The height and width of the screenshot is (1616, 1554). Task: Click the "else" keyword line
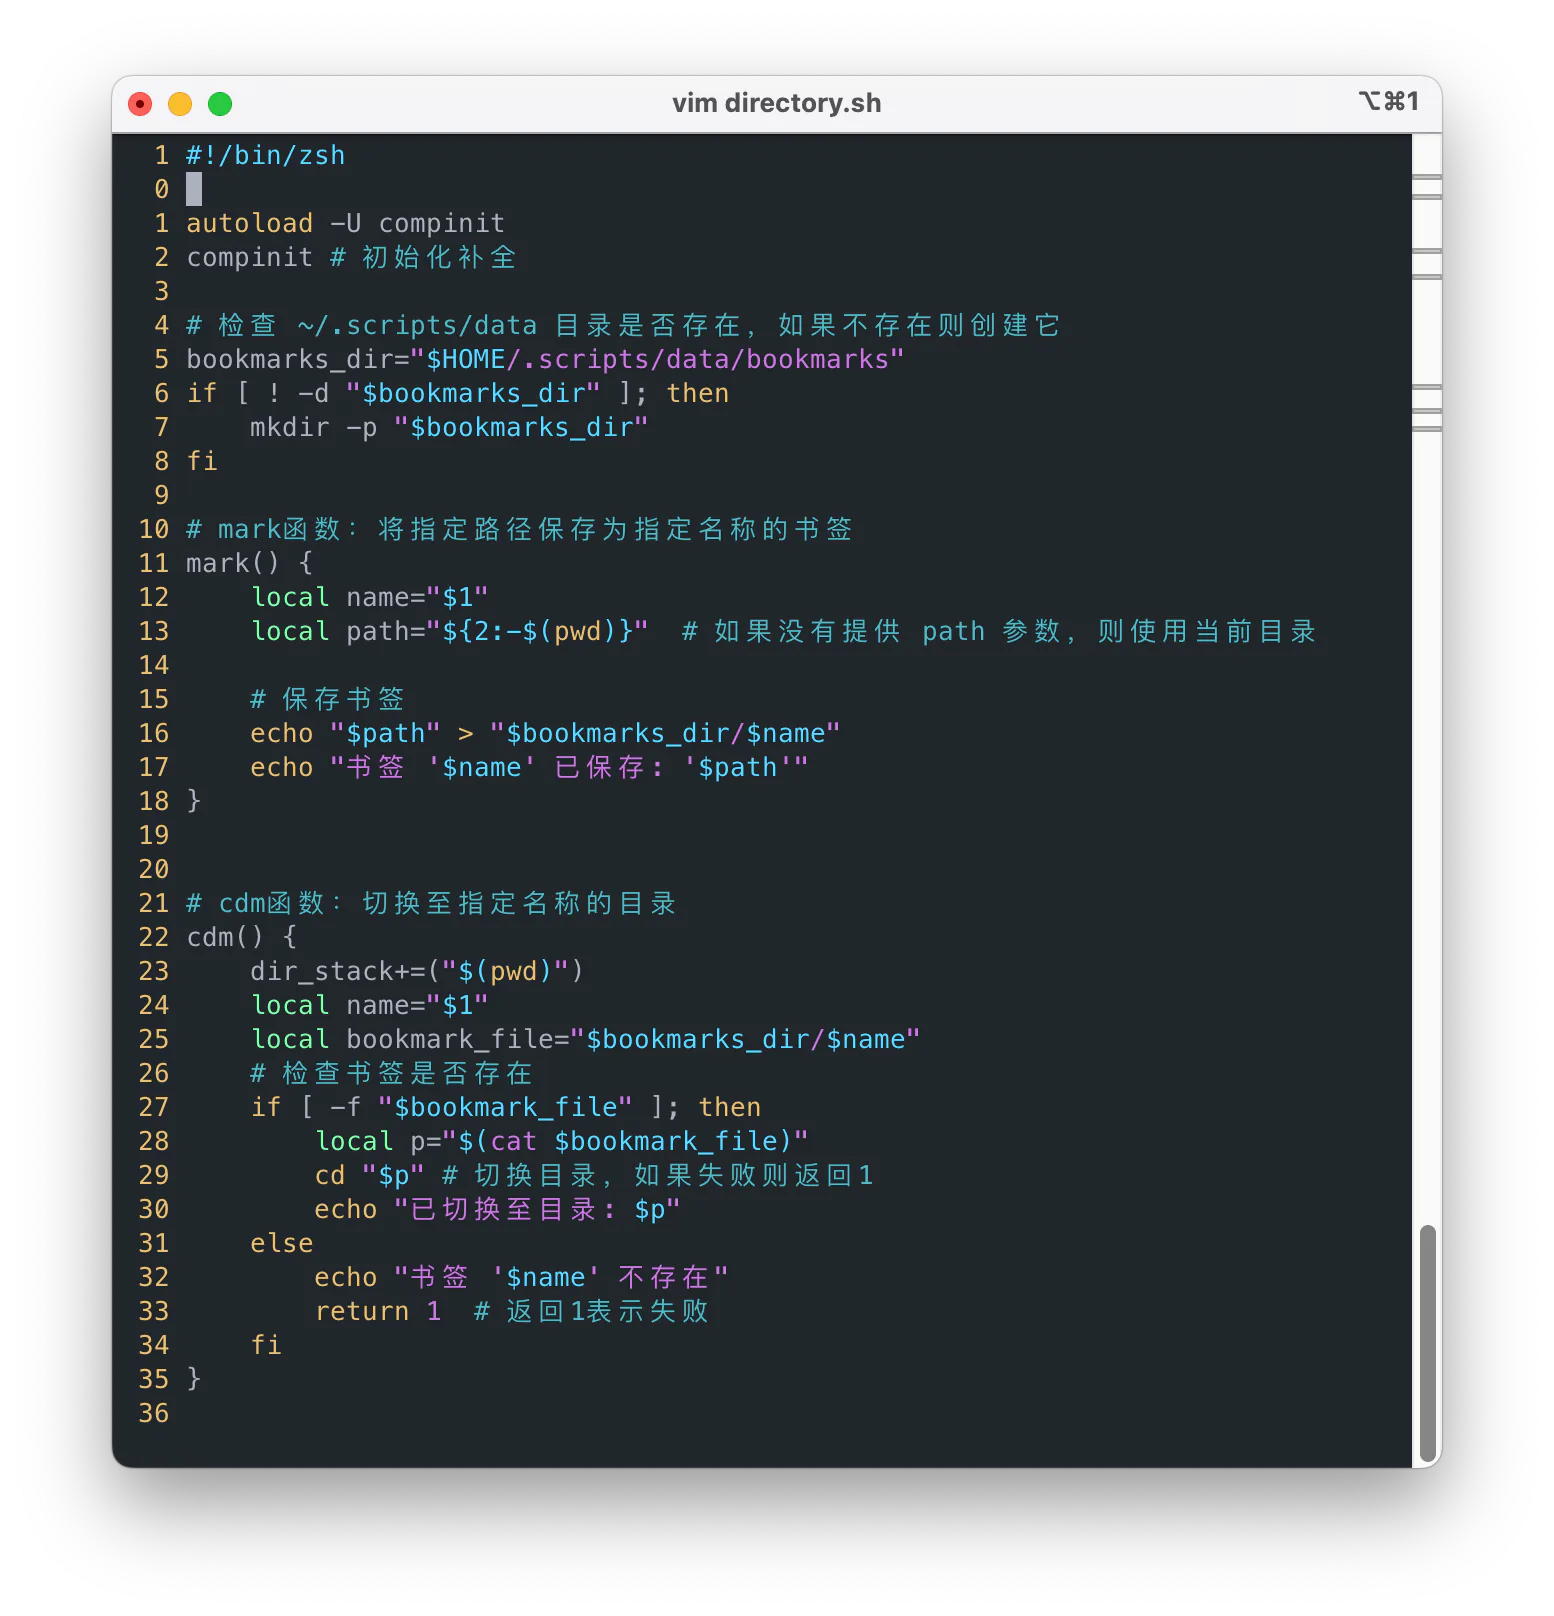(282, 1243)
